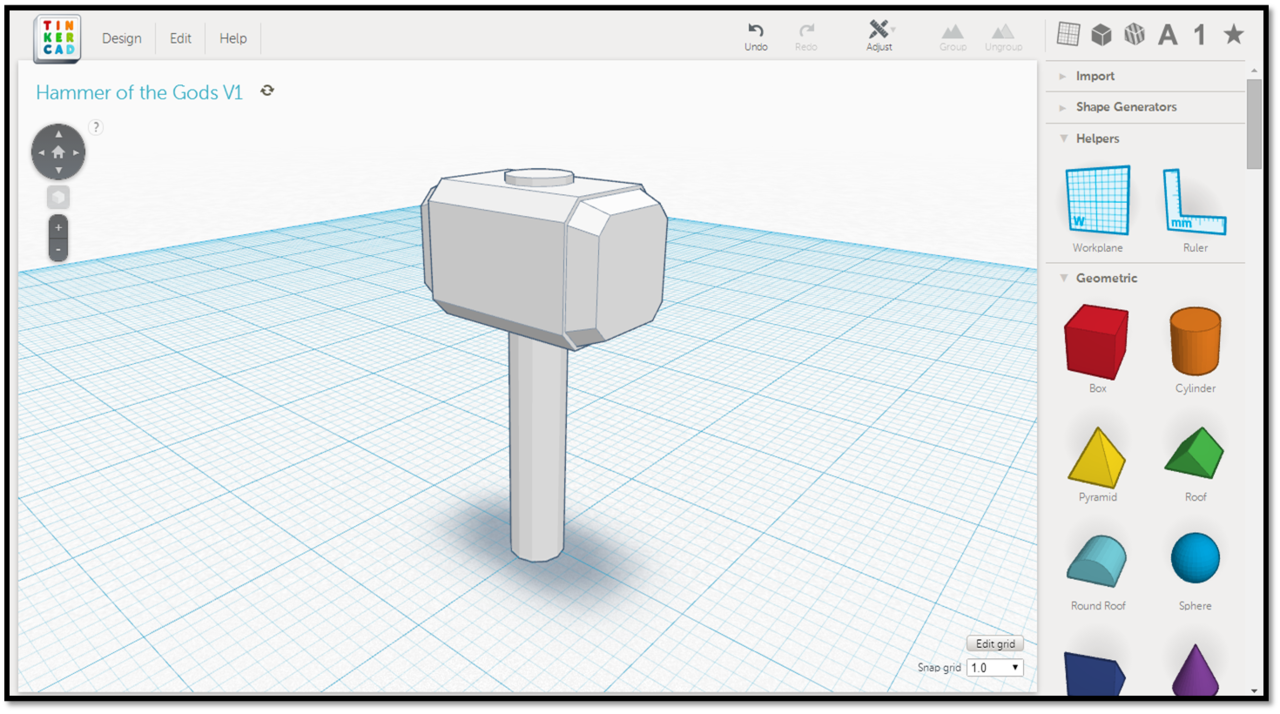This screenshot has height=714, width=1280.
Task: Open the Snap grid dropdown
Action: (994, 667)
